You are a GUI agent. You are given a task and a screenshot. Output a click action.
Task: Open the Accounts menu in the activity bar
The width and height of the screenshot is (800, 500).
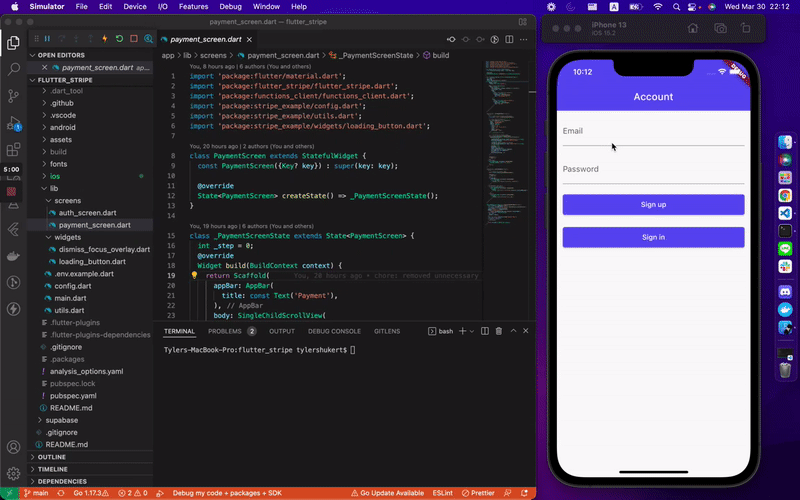[13, 447]
